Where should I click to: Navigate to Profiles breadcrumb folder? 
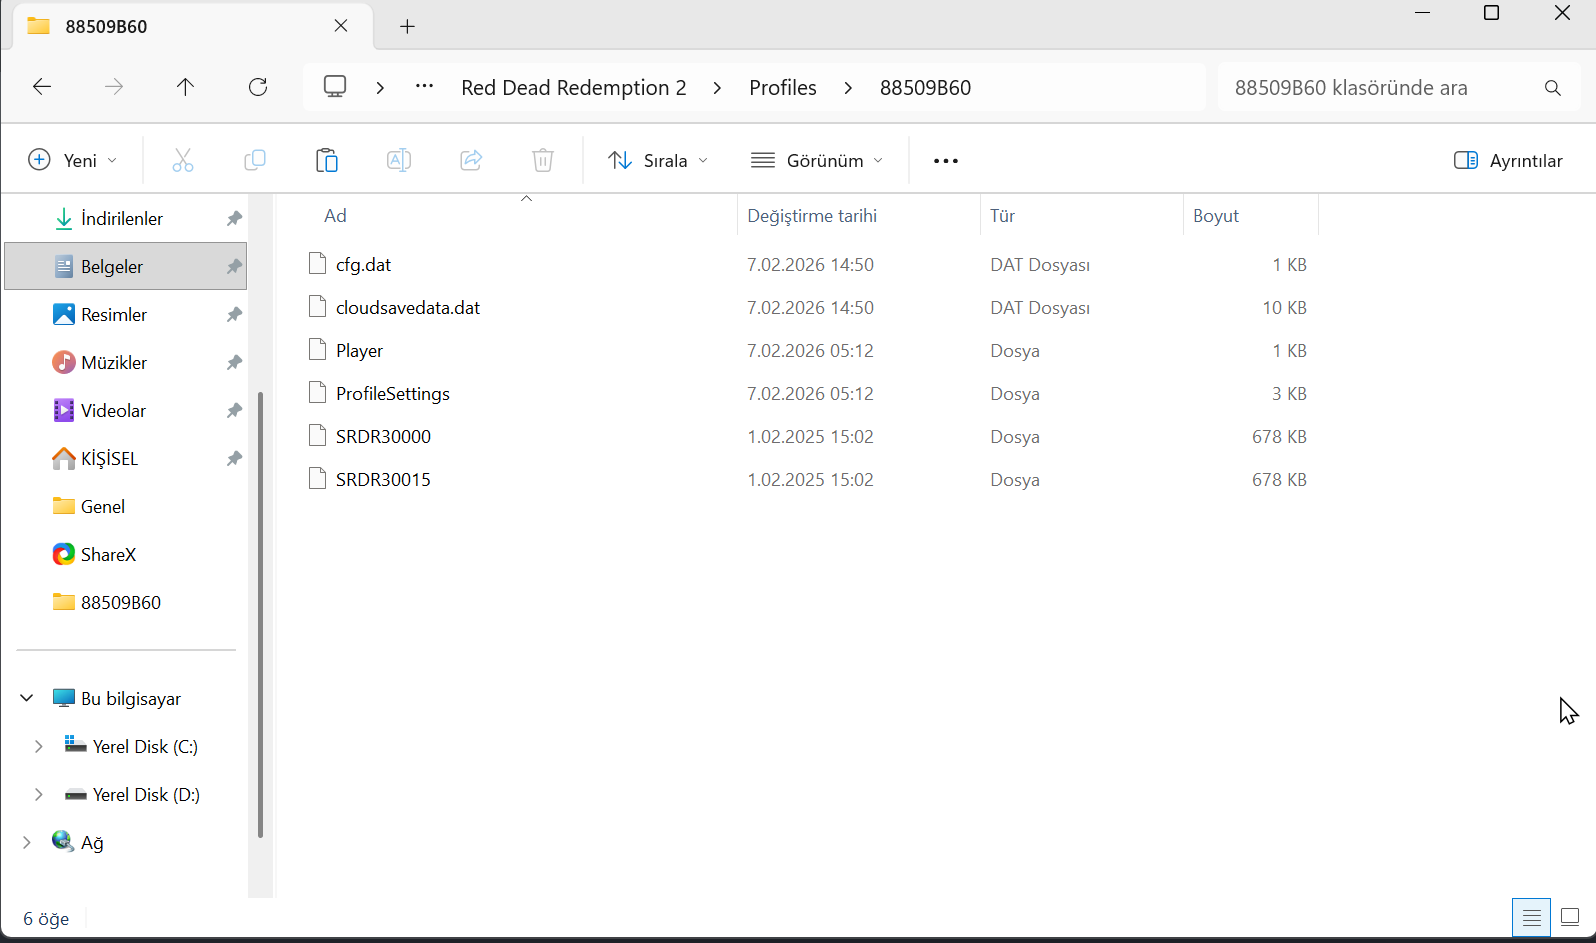coord(783,88)
